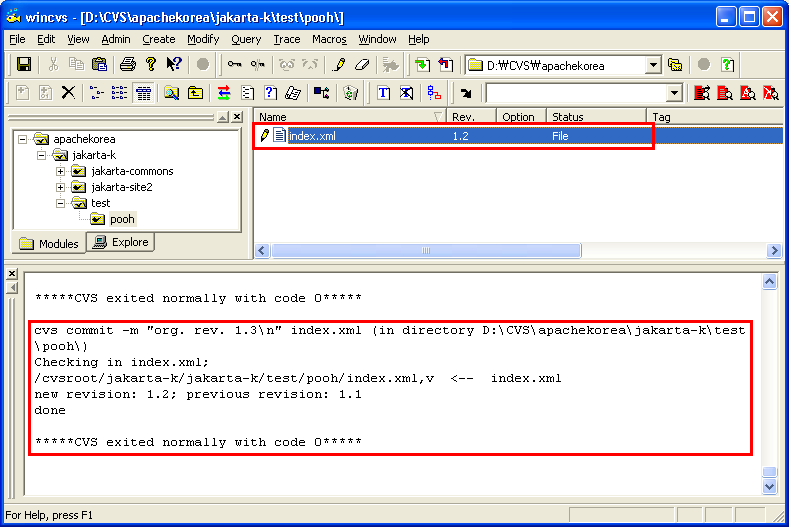The width and height of the screenshot is (789, 527).
Task: Collapse the apachekorea root node
Action: pos(23,139)
